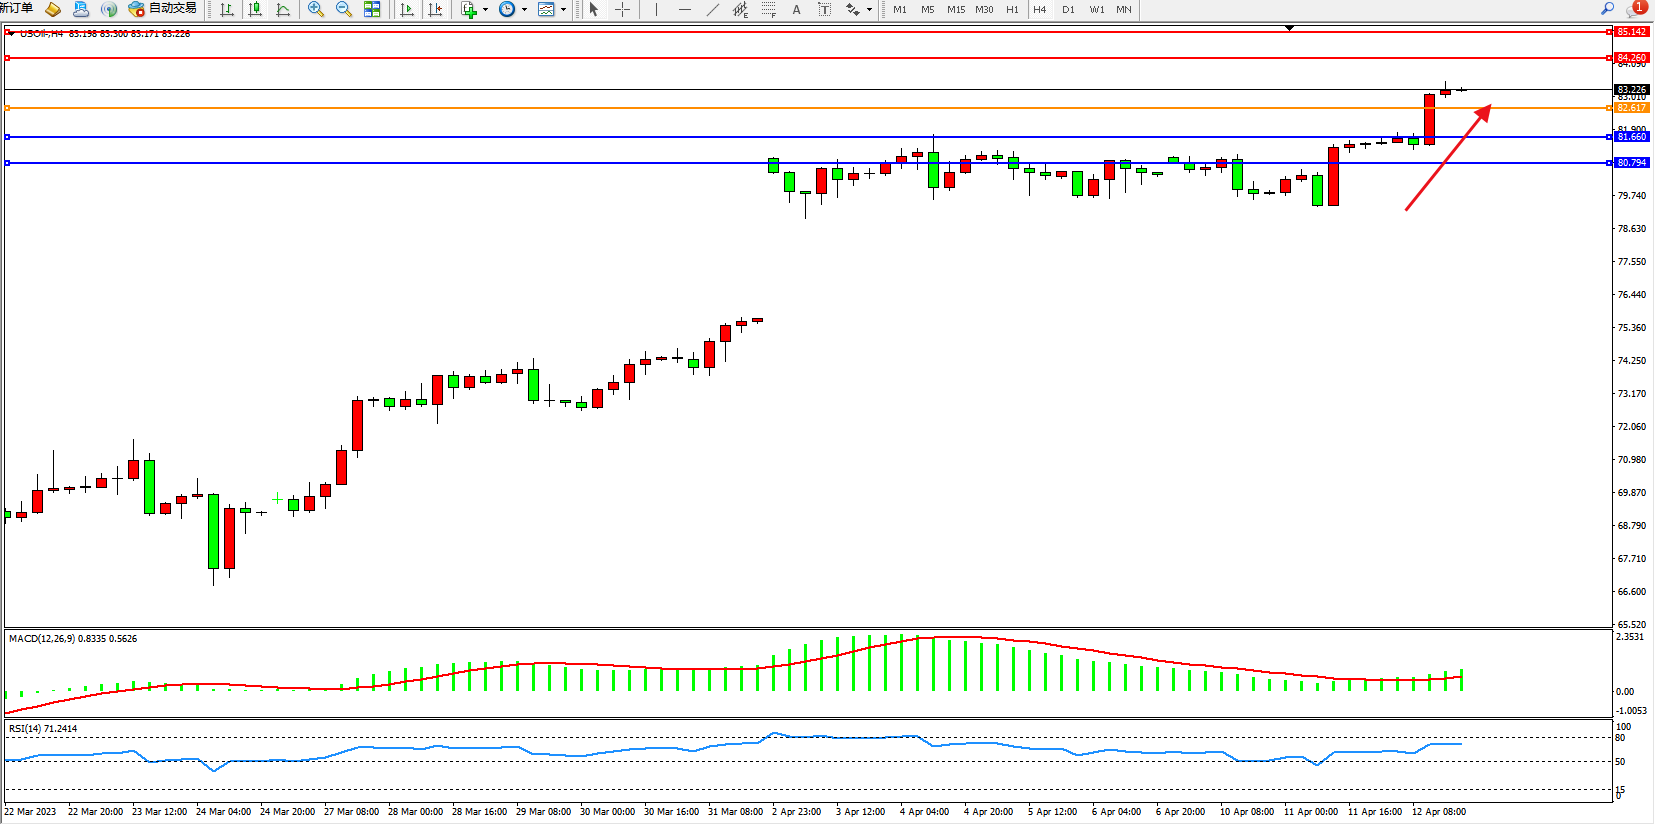Switch to the M15 timeframe
1655x825 pixels.
tap(956, 9)
